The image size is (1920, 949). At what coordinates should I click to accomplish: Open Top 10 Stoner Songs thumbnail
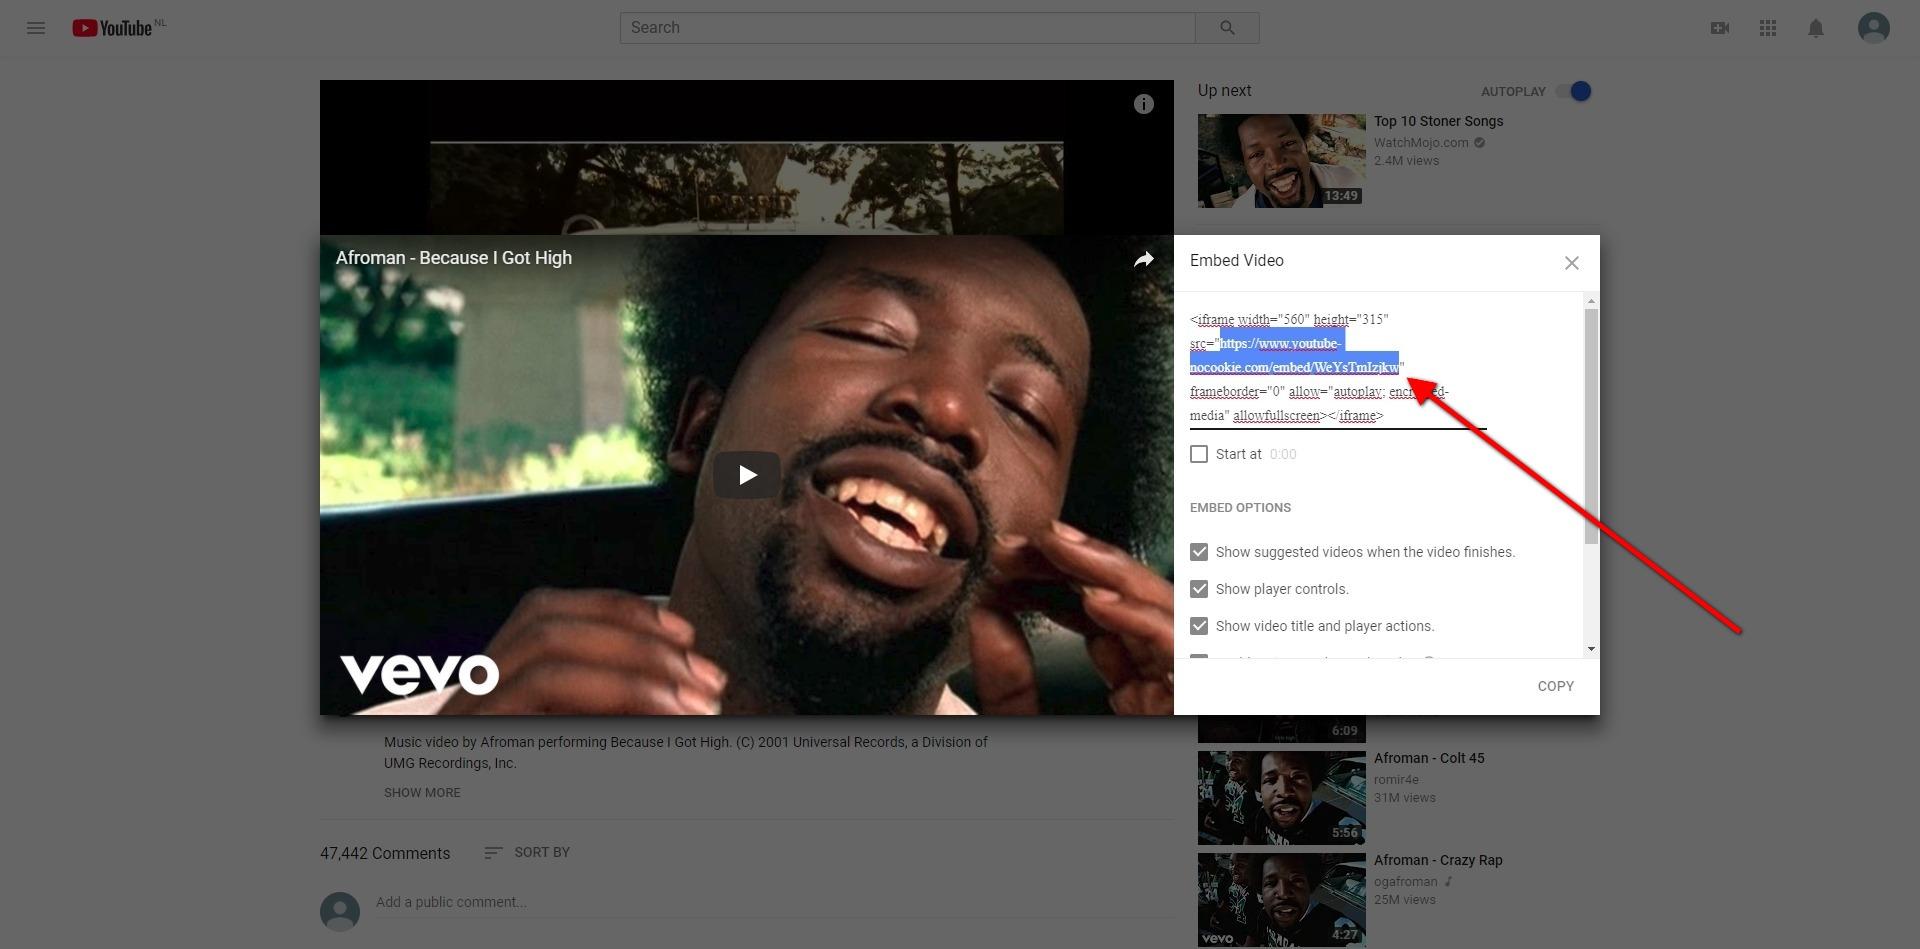click(1282, 161)
